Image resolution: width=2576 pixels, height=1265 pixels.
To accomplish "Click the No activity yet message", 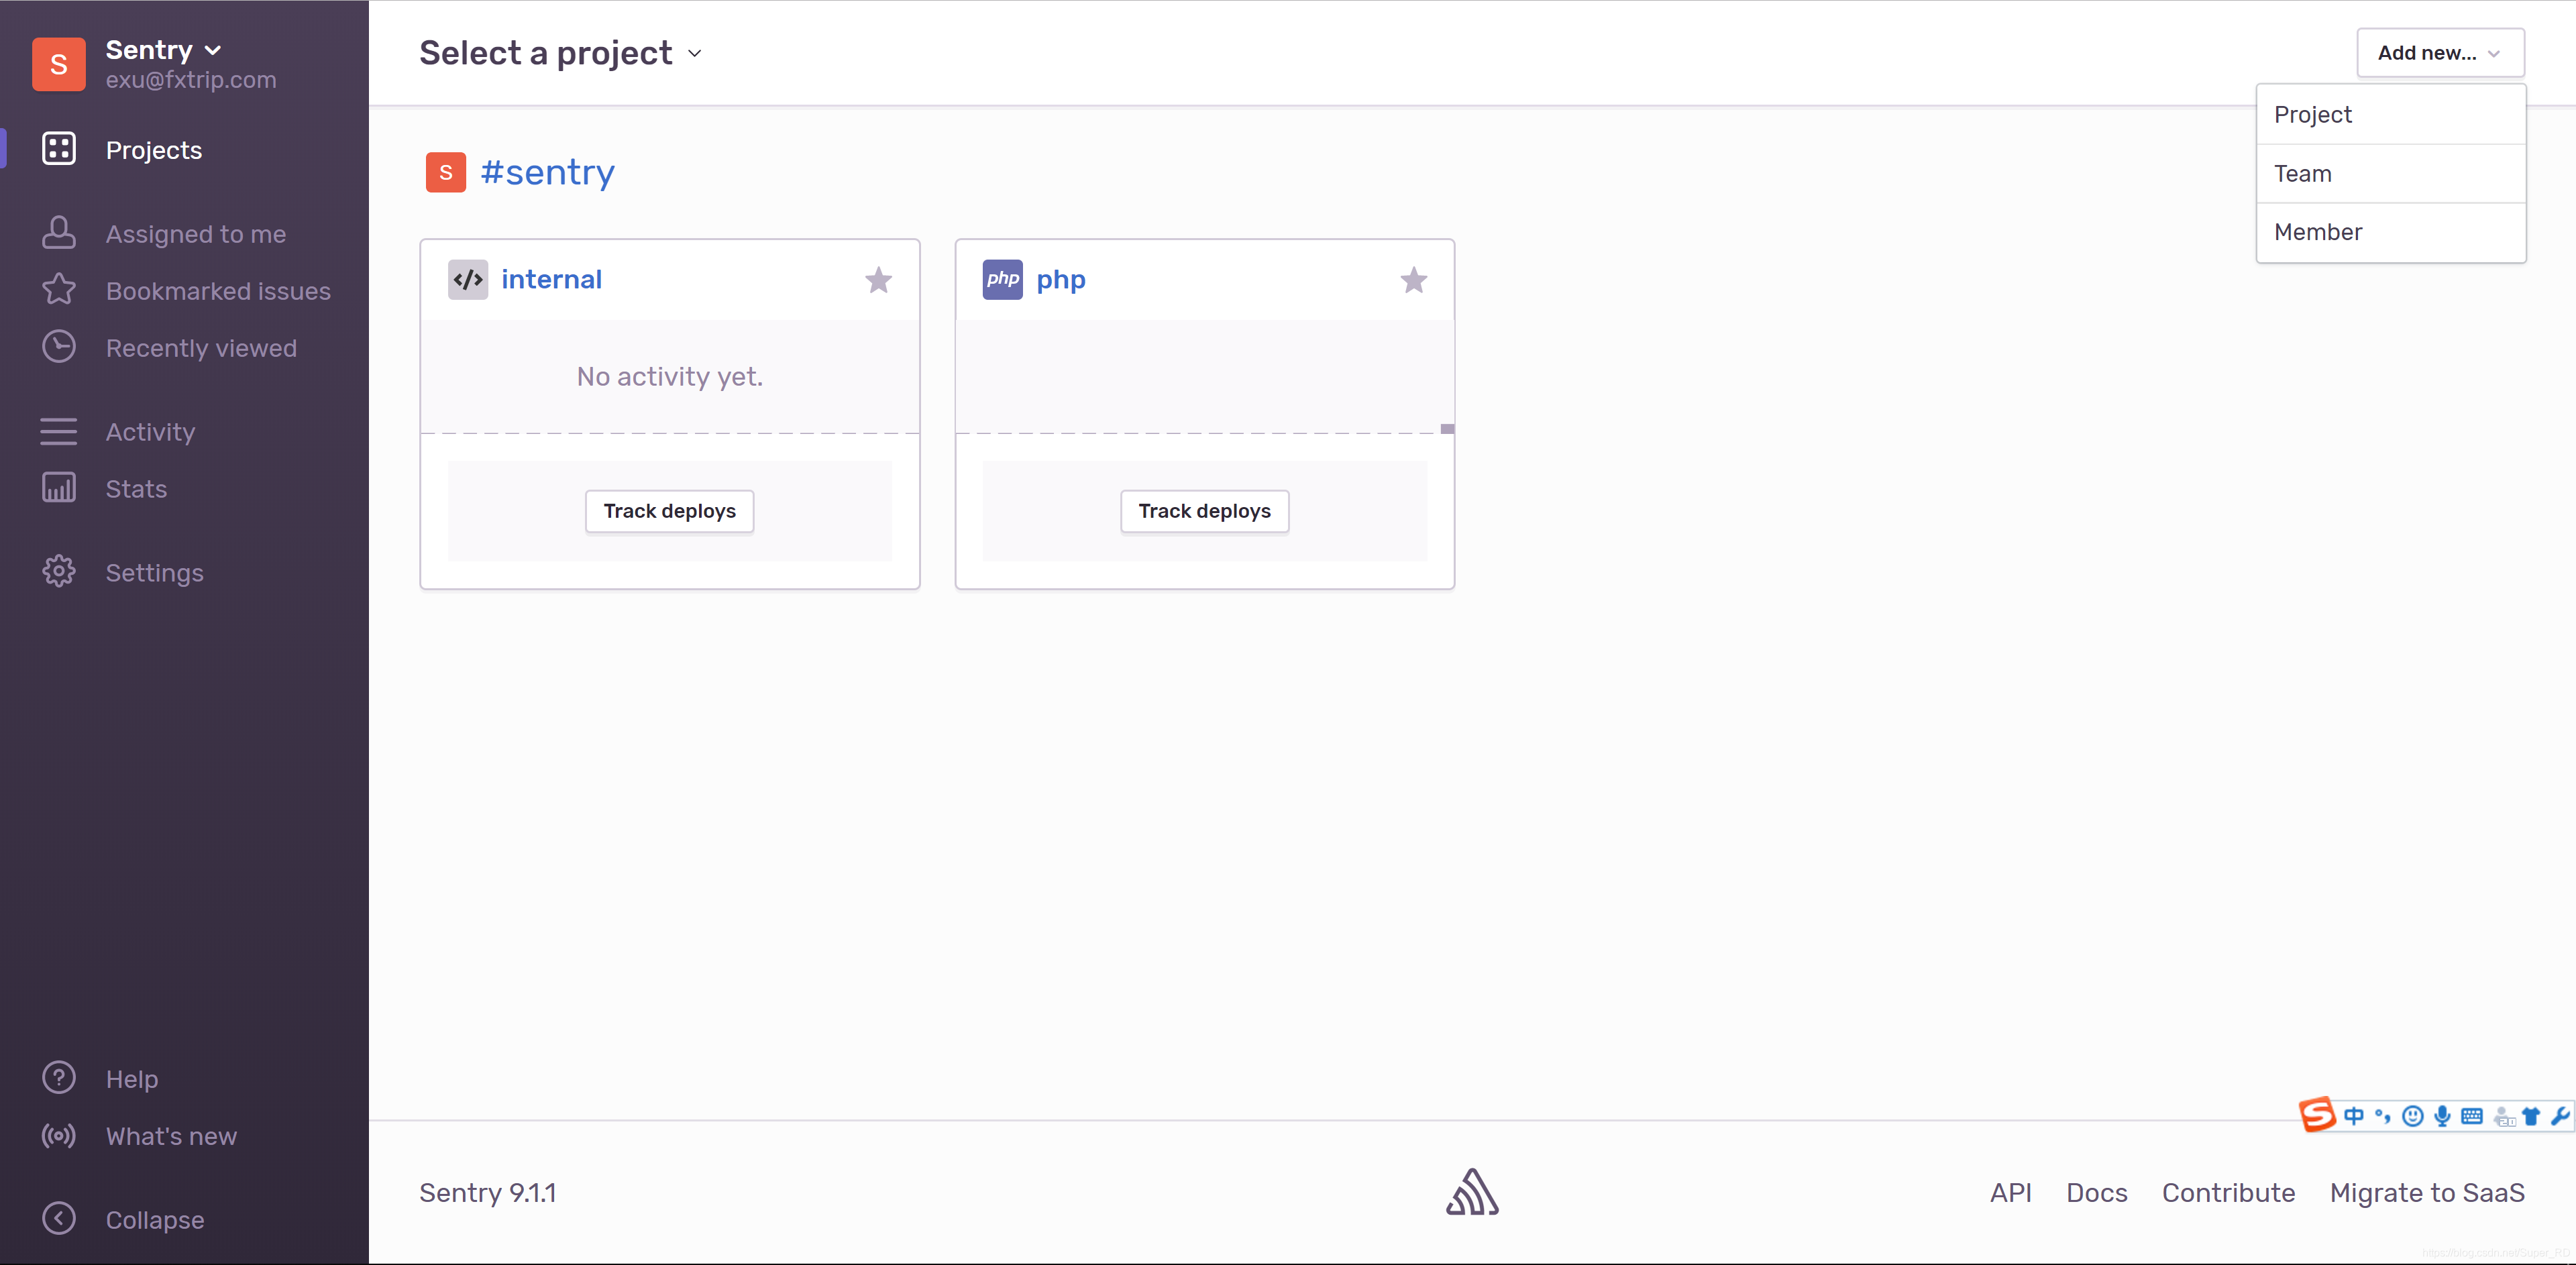I will (x=670, y=377).
